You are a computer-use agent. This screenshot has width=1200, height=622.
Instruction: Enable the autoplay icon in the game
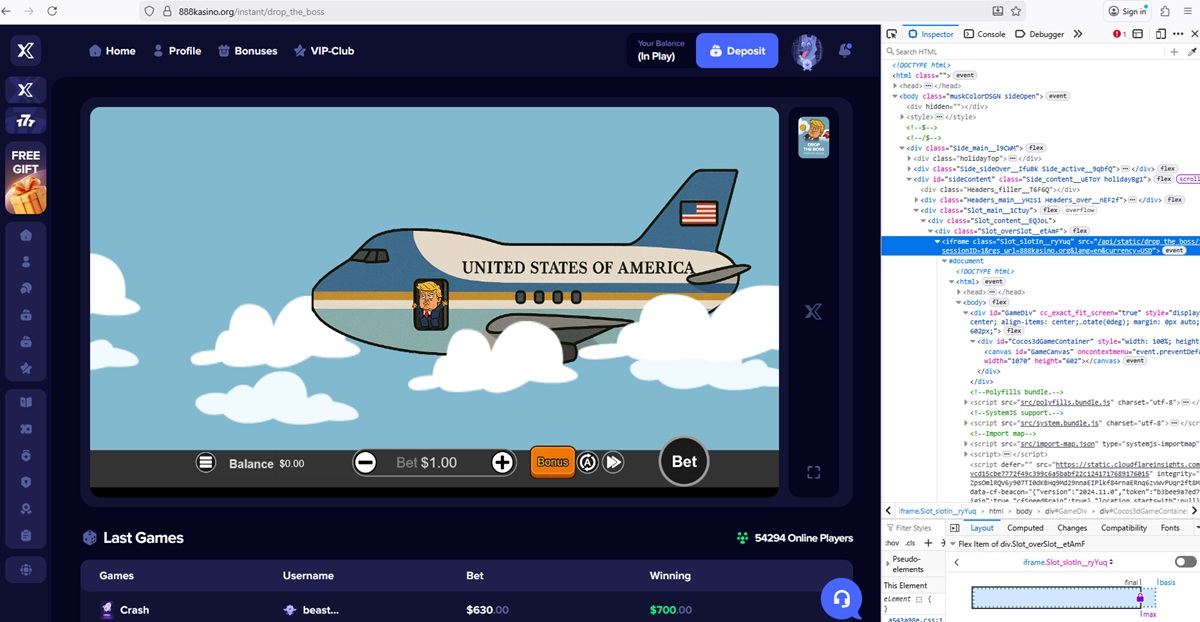click(588, 462)
